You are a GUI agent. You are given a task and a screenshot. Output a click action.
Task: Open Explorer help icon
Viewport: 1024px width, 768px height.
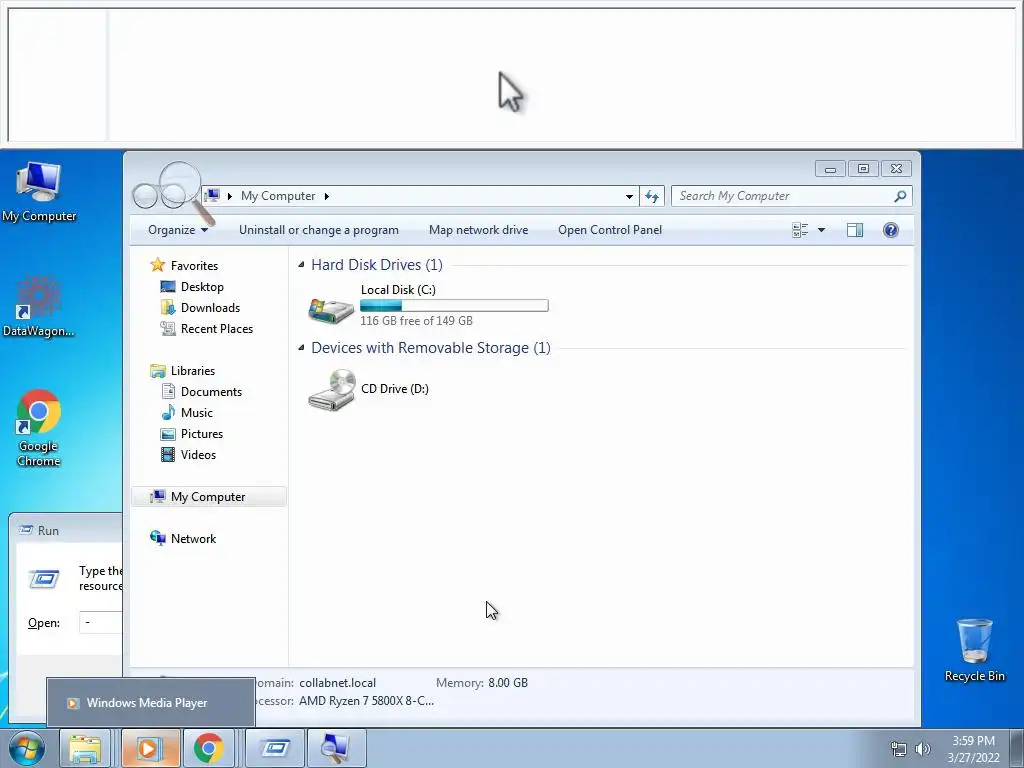891,230
